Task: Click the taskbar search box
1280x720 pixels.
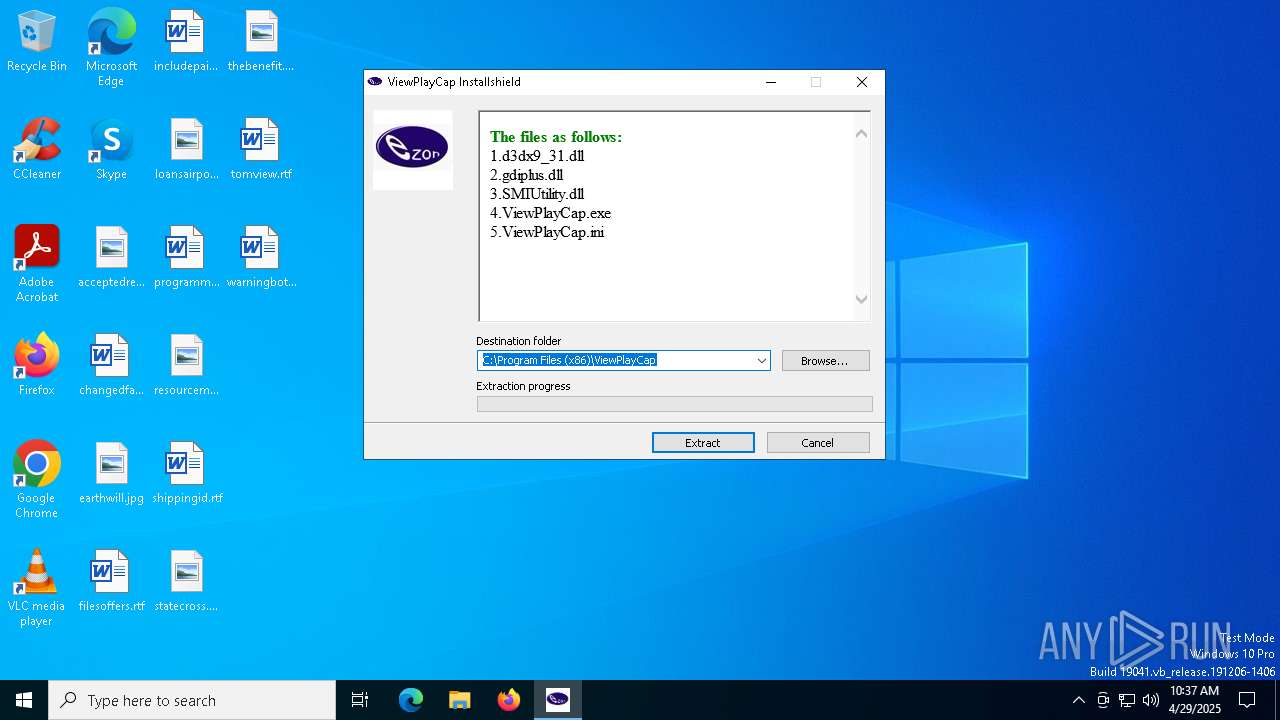Action: coord(192,700)
